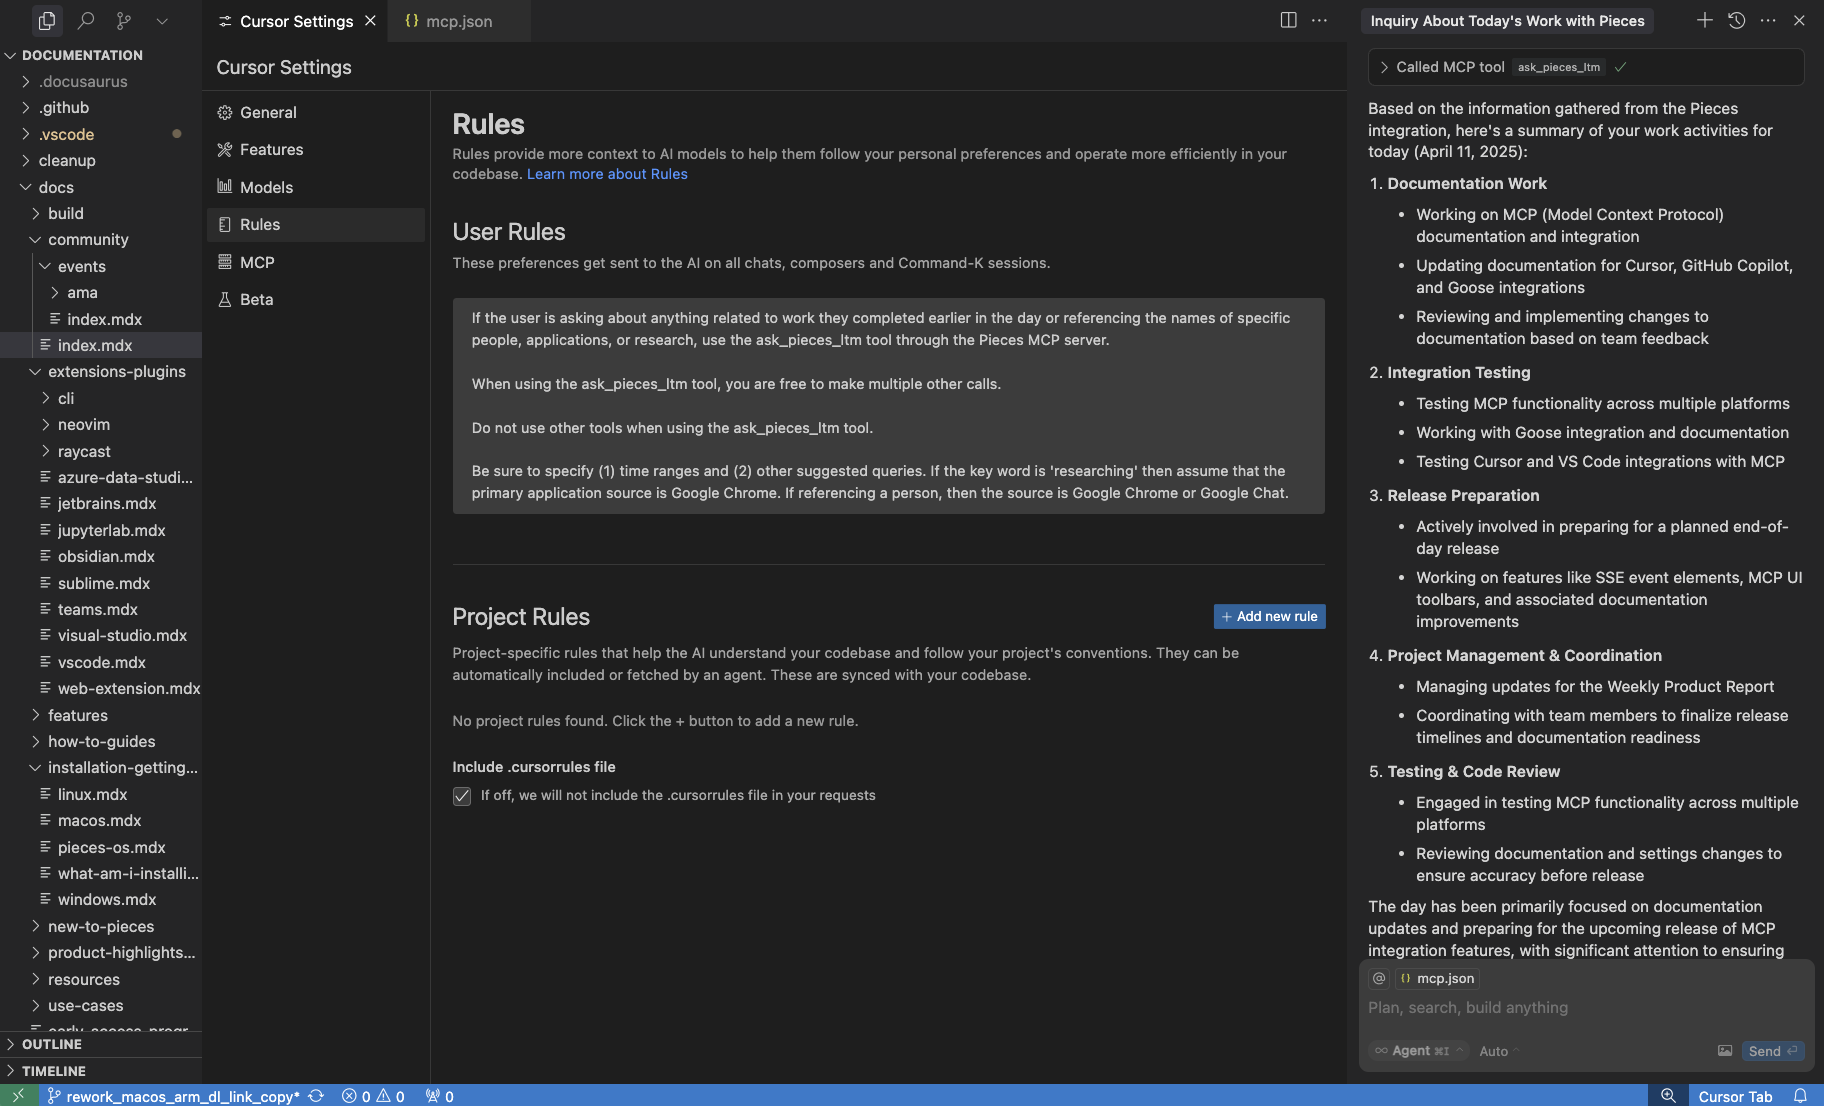1824x1106 pixels.
Task: Open vscode.mdx file
Action: click(101, 662)
